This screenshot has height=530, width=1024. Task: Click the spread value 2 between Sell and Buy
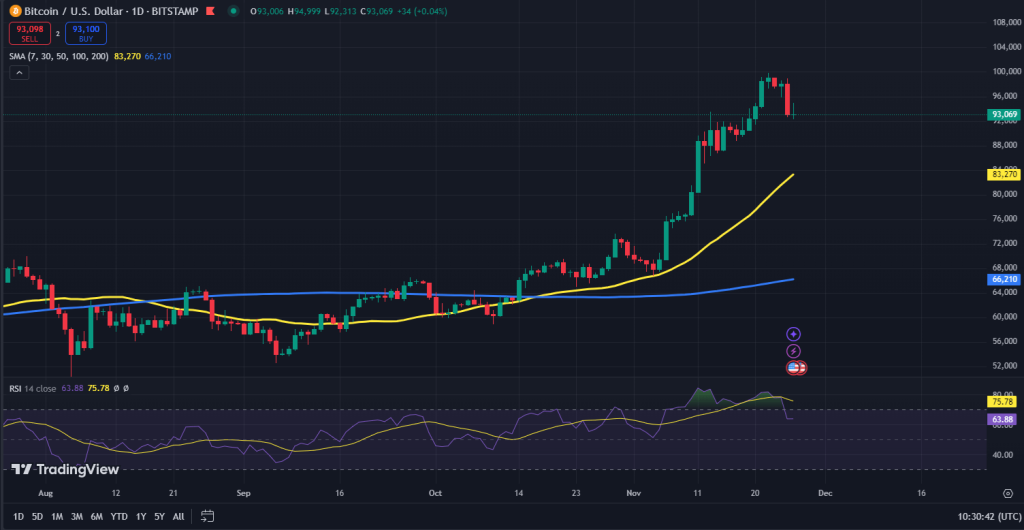pyautogui.click(x=57, y=33)
